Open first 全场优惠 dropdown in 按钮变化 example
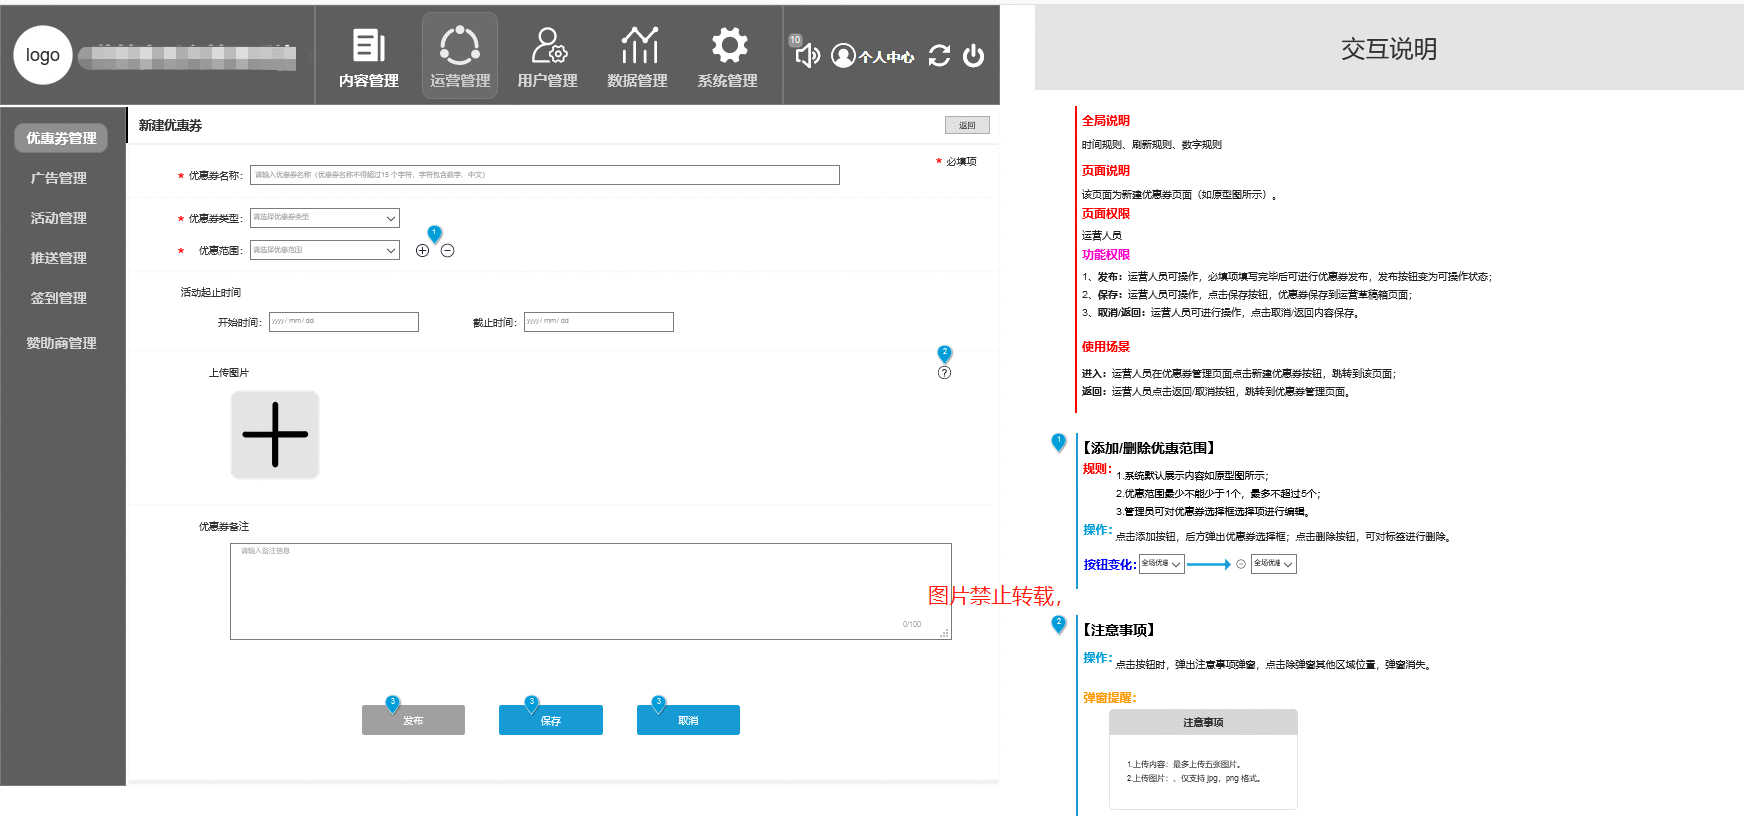The image size is (1744, 824). tap(1162, 564)
